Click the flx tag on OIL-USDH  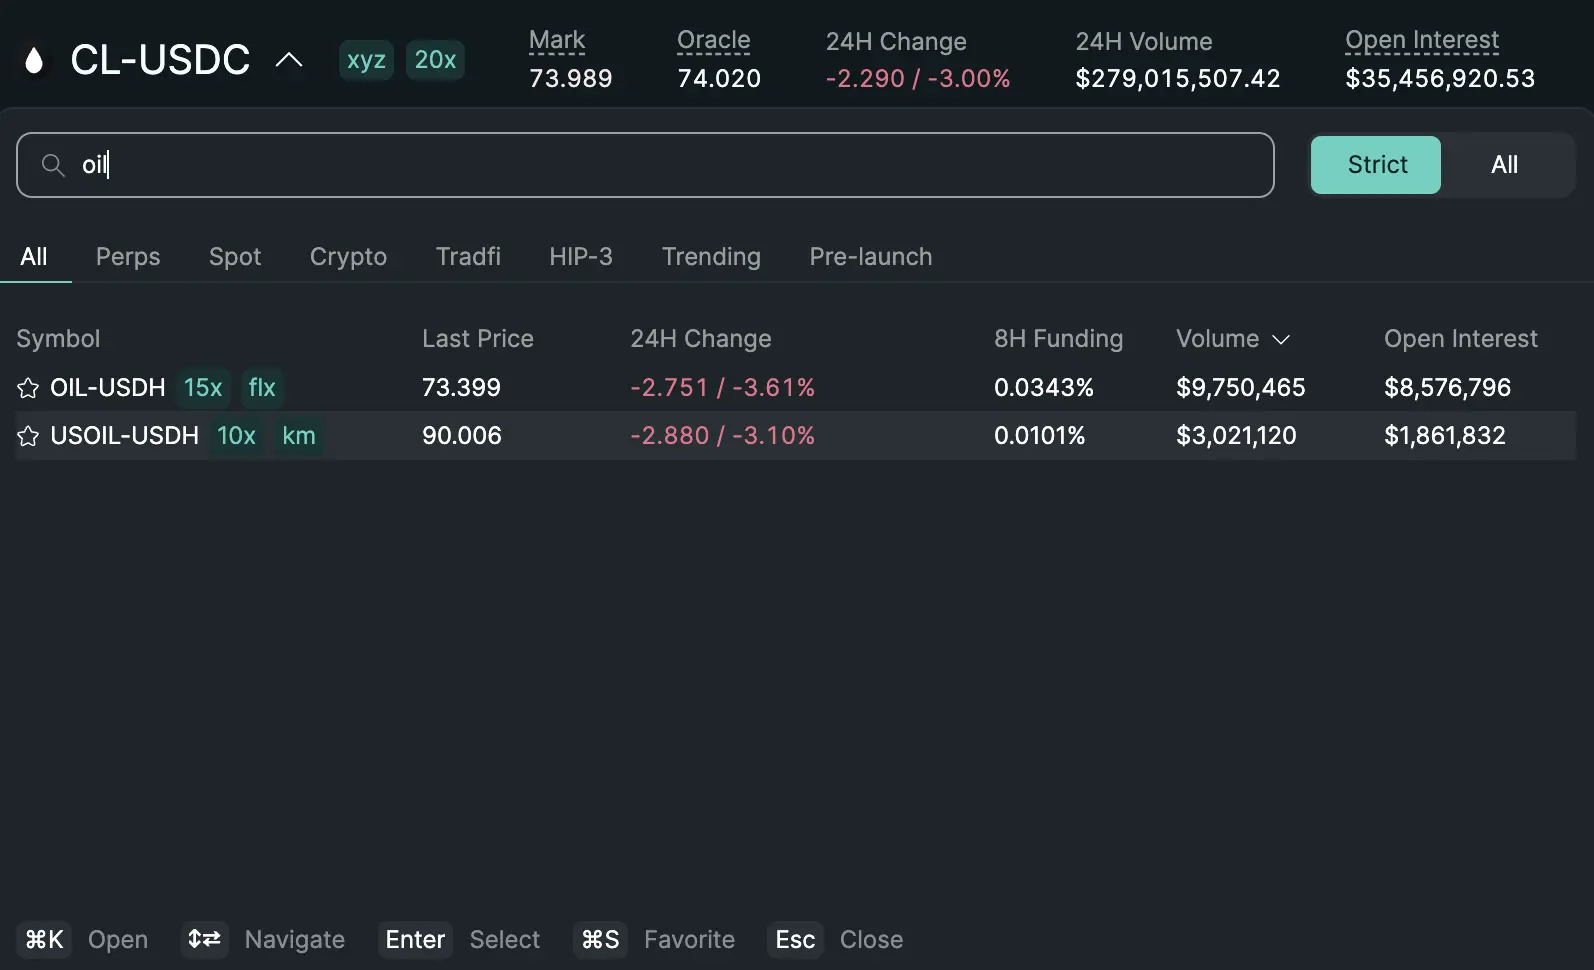click(261, 388)
